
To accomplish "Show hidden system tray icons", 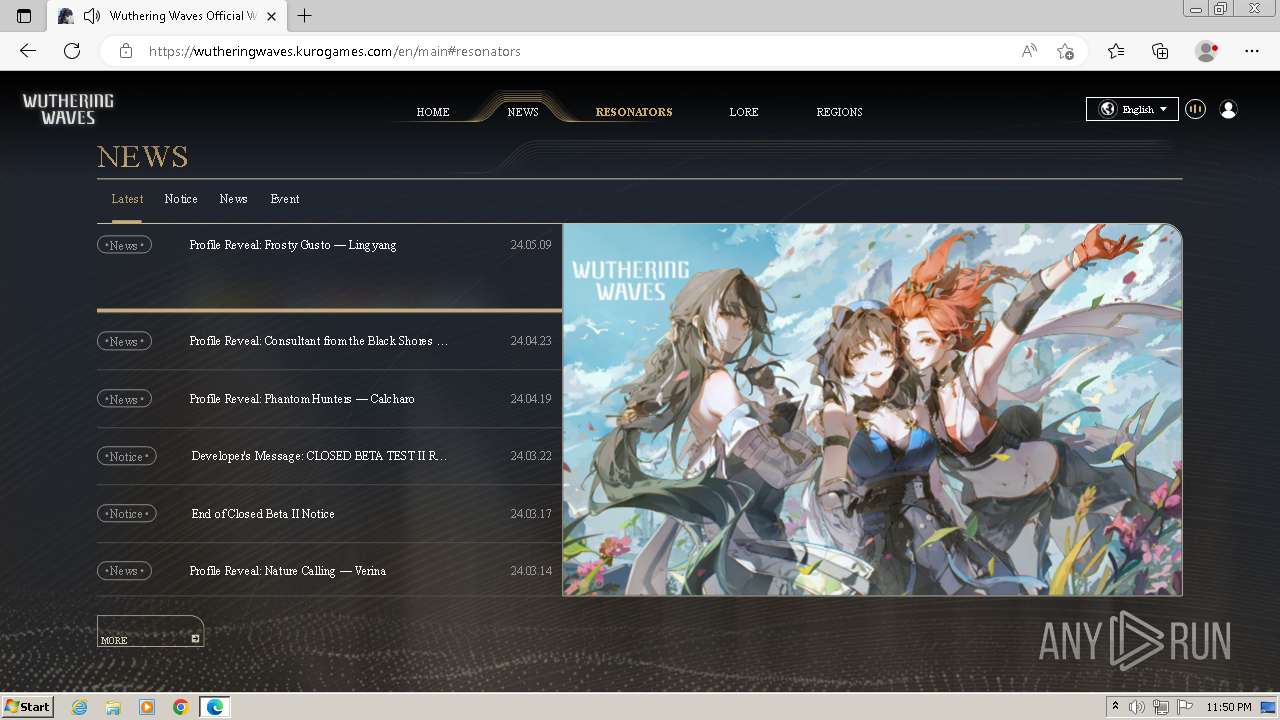I will tap(1115, 707).
